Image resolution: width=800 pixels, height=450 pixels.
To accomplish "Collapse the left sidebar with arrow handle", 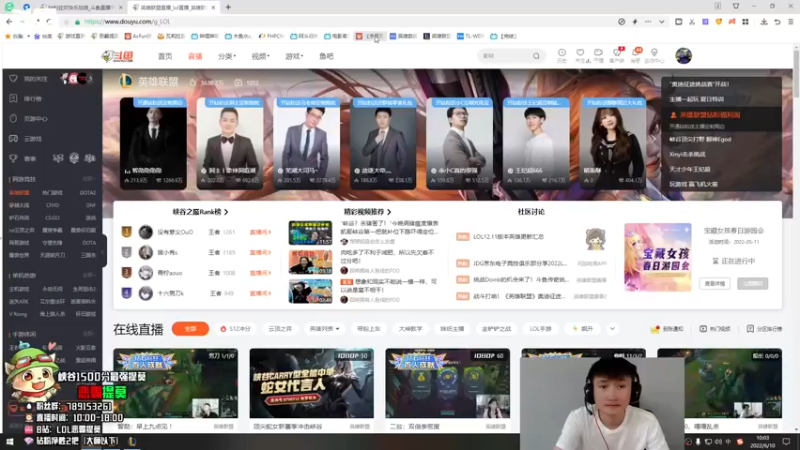I will pyautogui.click(x=103, y=251).
